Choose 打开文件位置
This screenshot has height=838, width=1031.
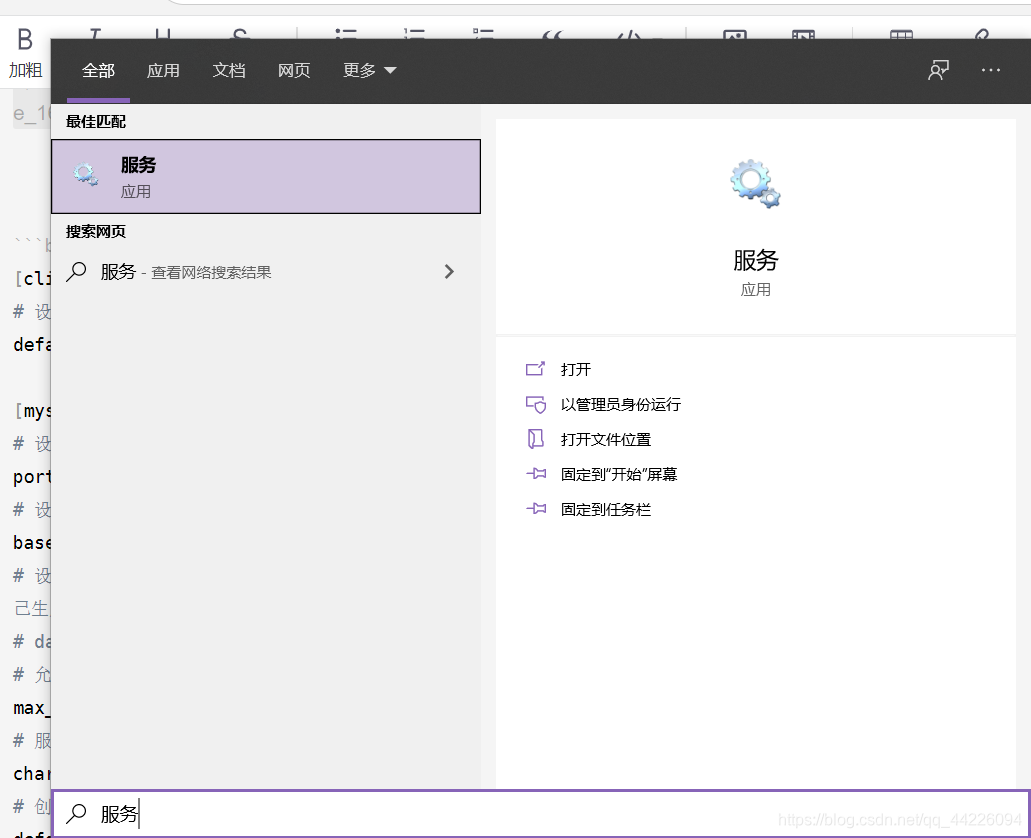[606, 439]
